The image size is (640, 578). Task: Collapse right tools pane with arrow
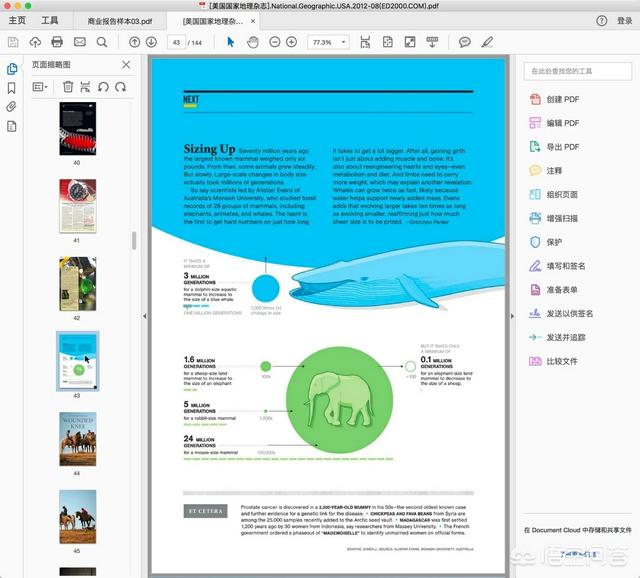click(x=513, y=315)
